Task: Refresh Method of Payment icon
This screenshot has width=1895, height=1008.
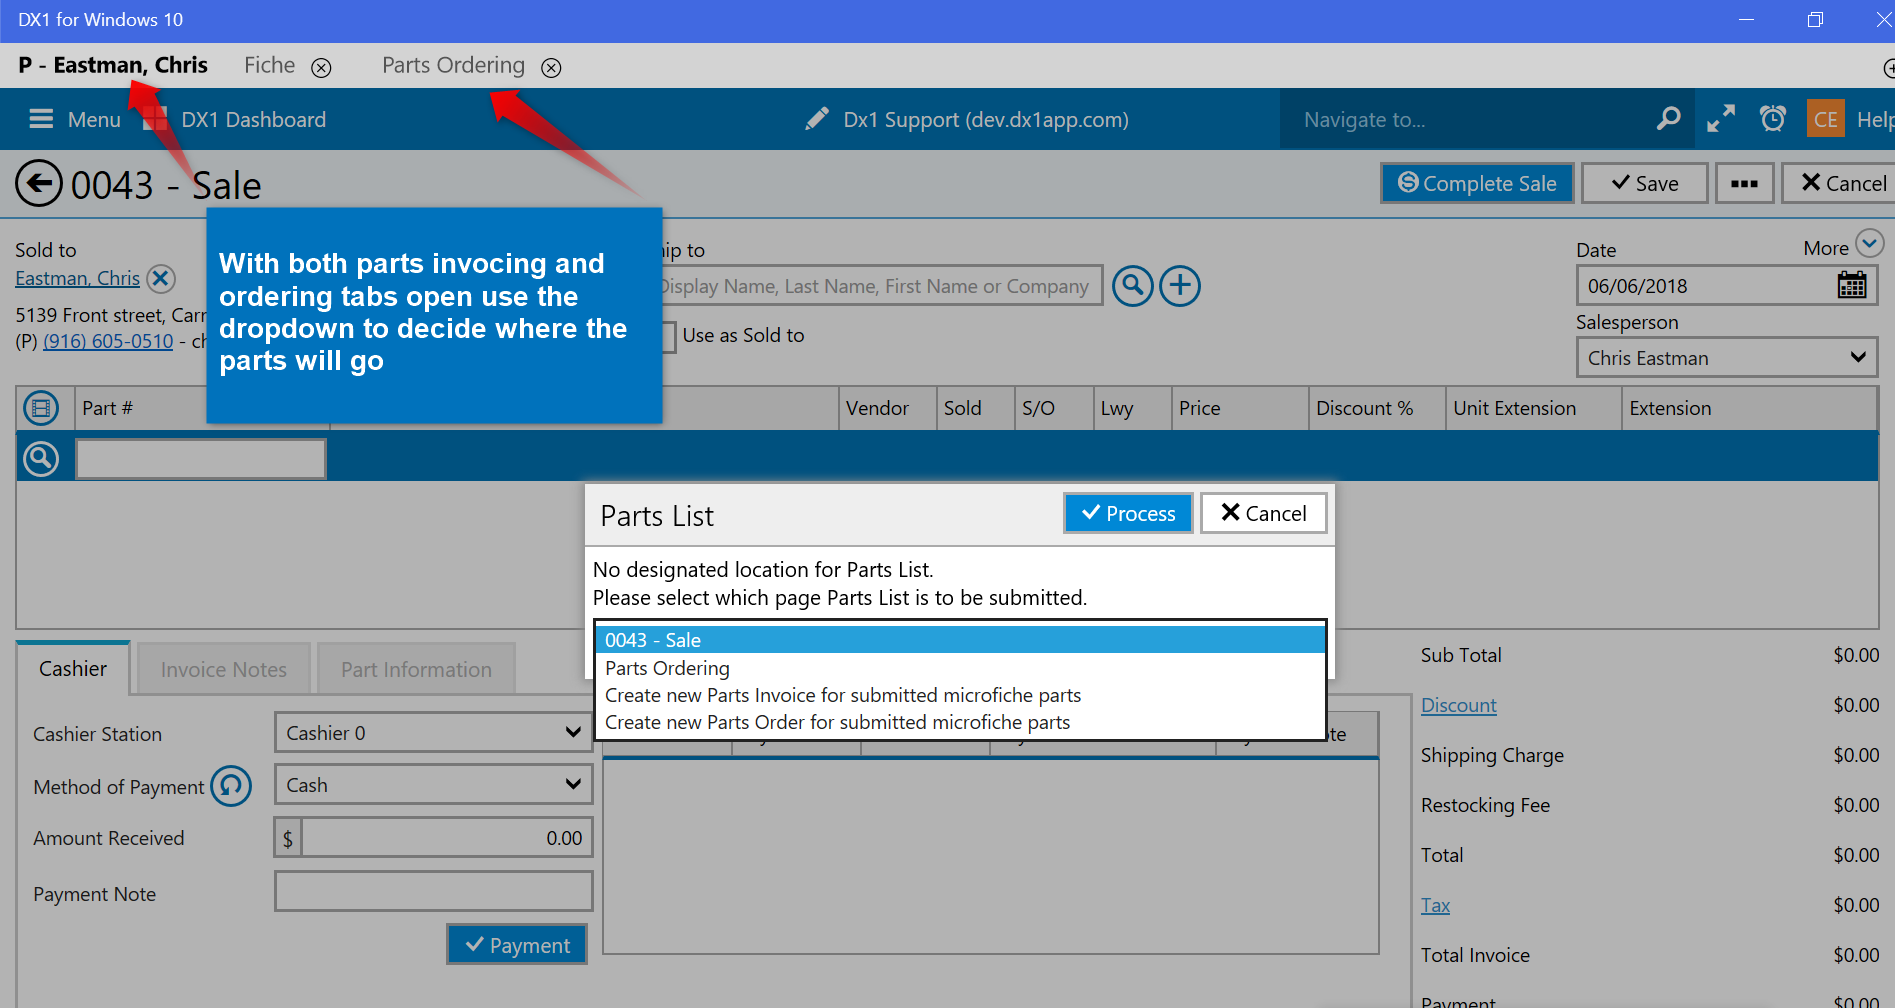Action: 231,786
